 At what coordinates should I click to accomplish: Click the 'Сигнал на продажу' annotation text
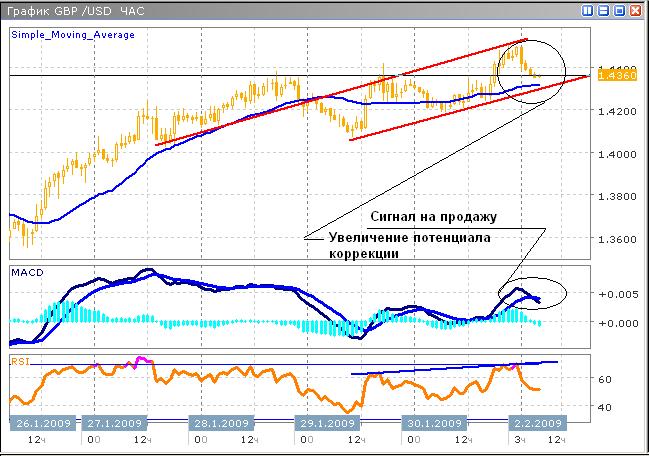coord(434,216)
